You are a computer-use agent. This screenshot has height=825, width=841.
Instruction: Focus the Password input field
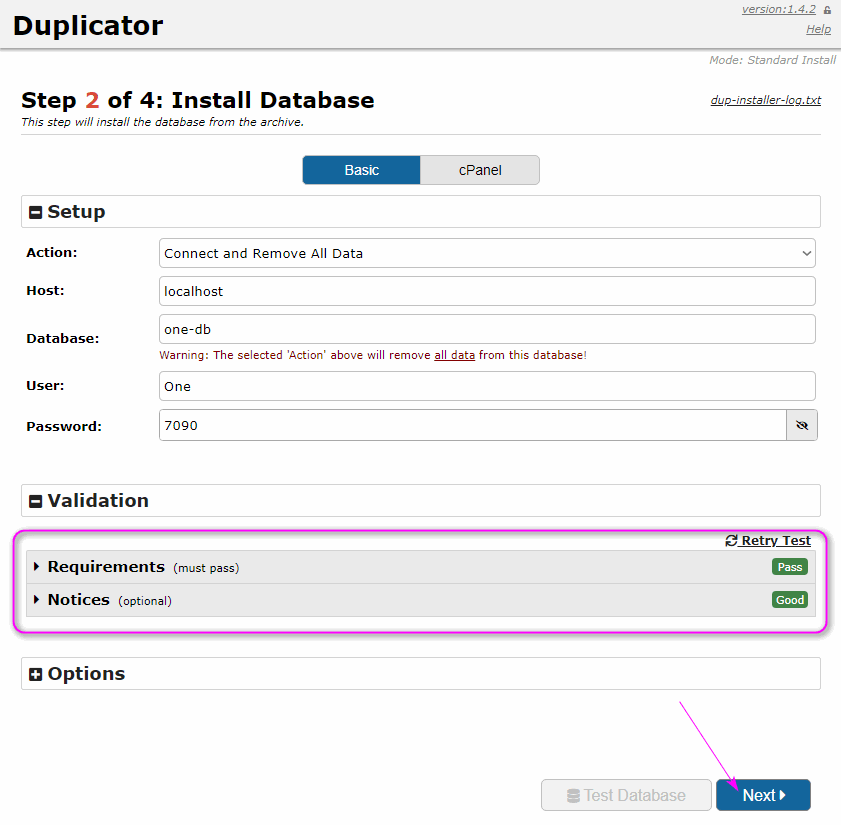(x=473, y=425)
